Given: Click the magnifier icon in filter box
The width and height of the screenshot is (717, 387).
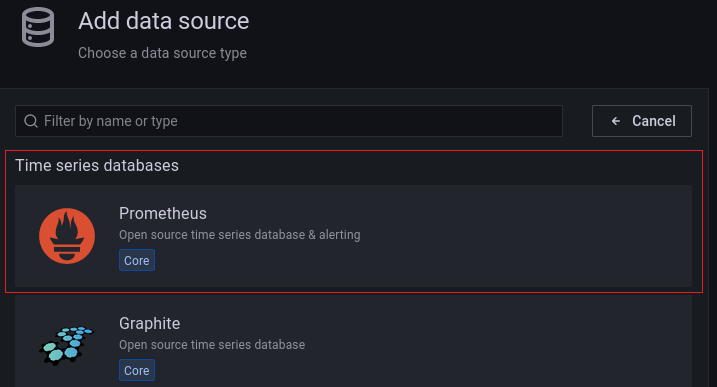Looking at the screenshot, I should click(31, 121).
